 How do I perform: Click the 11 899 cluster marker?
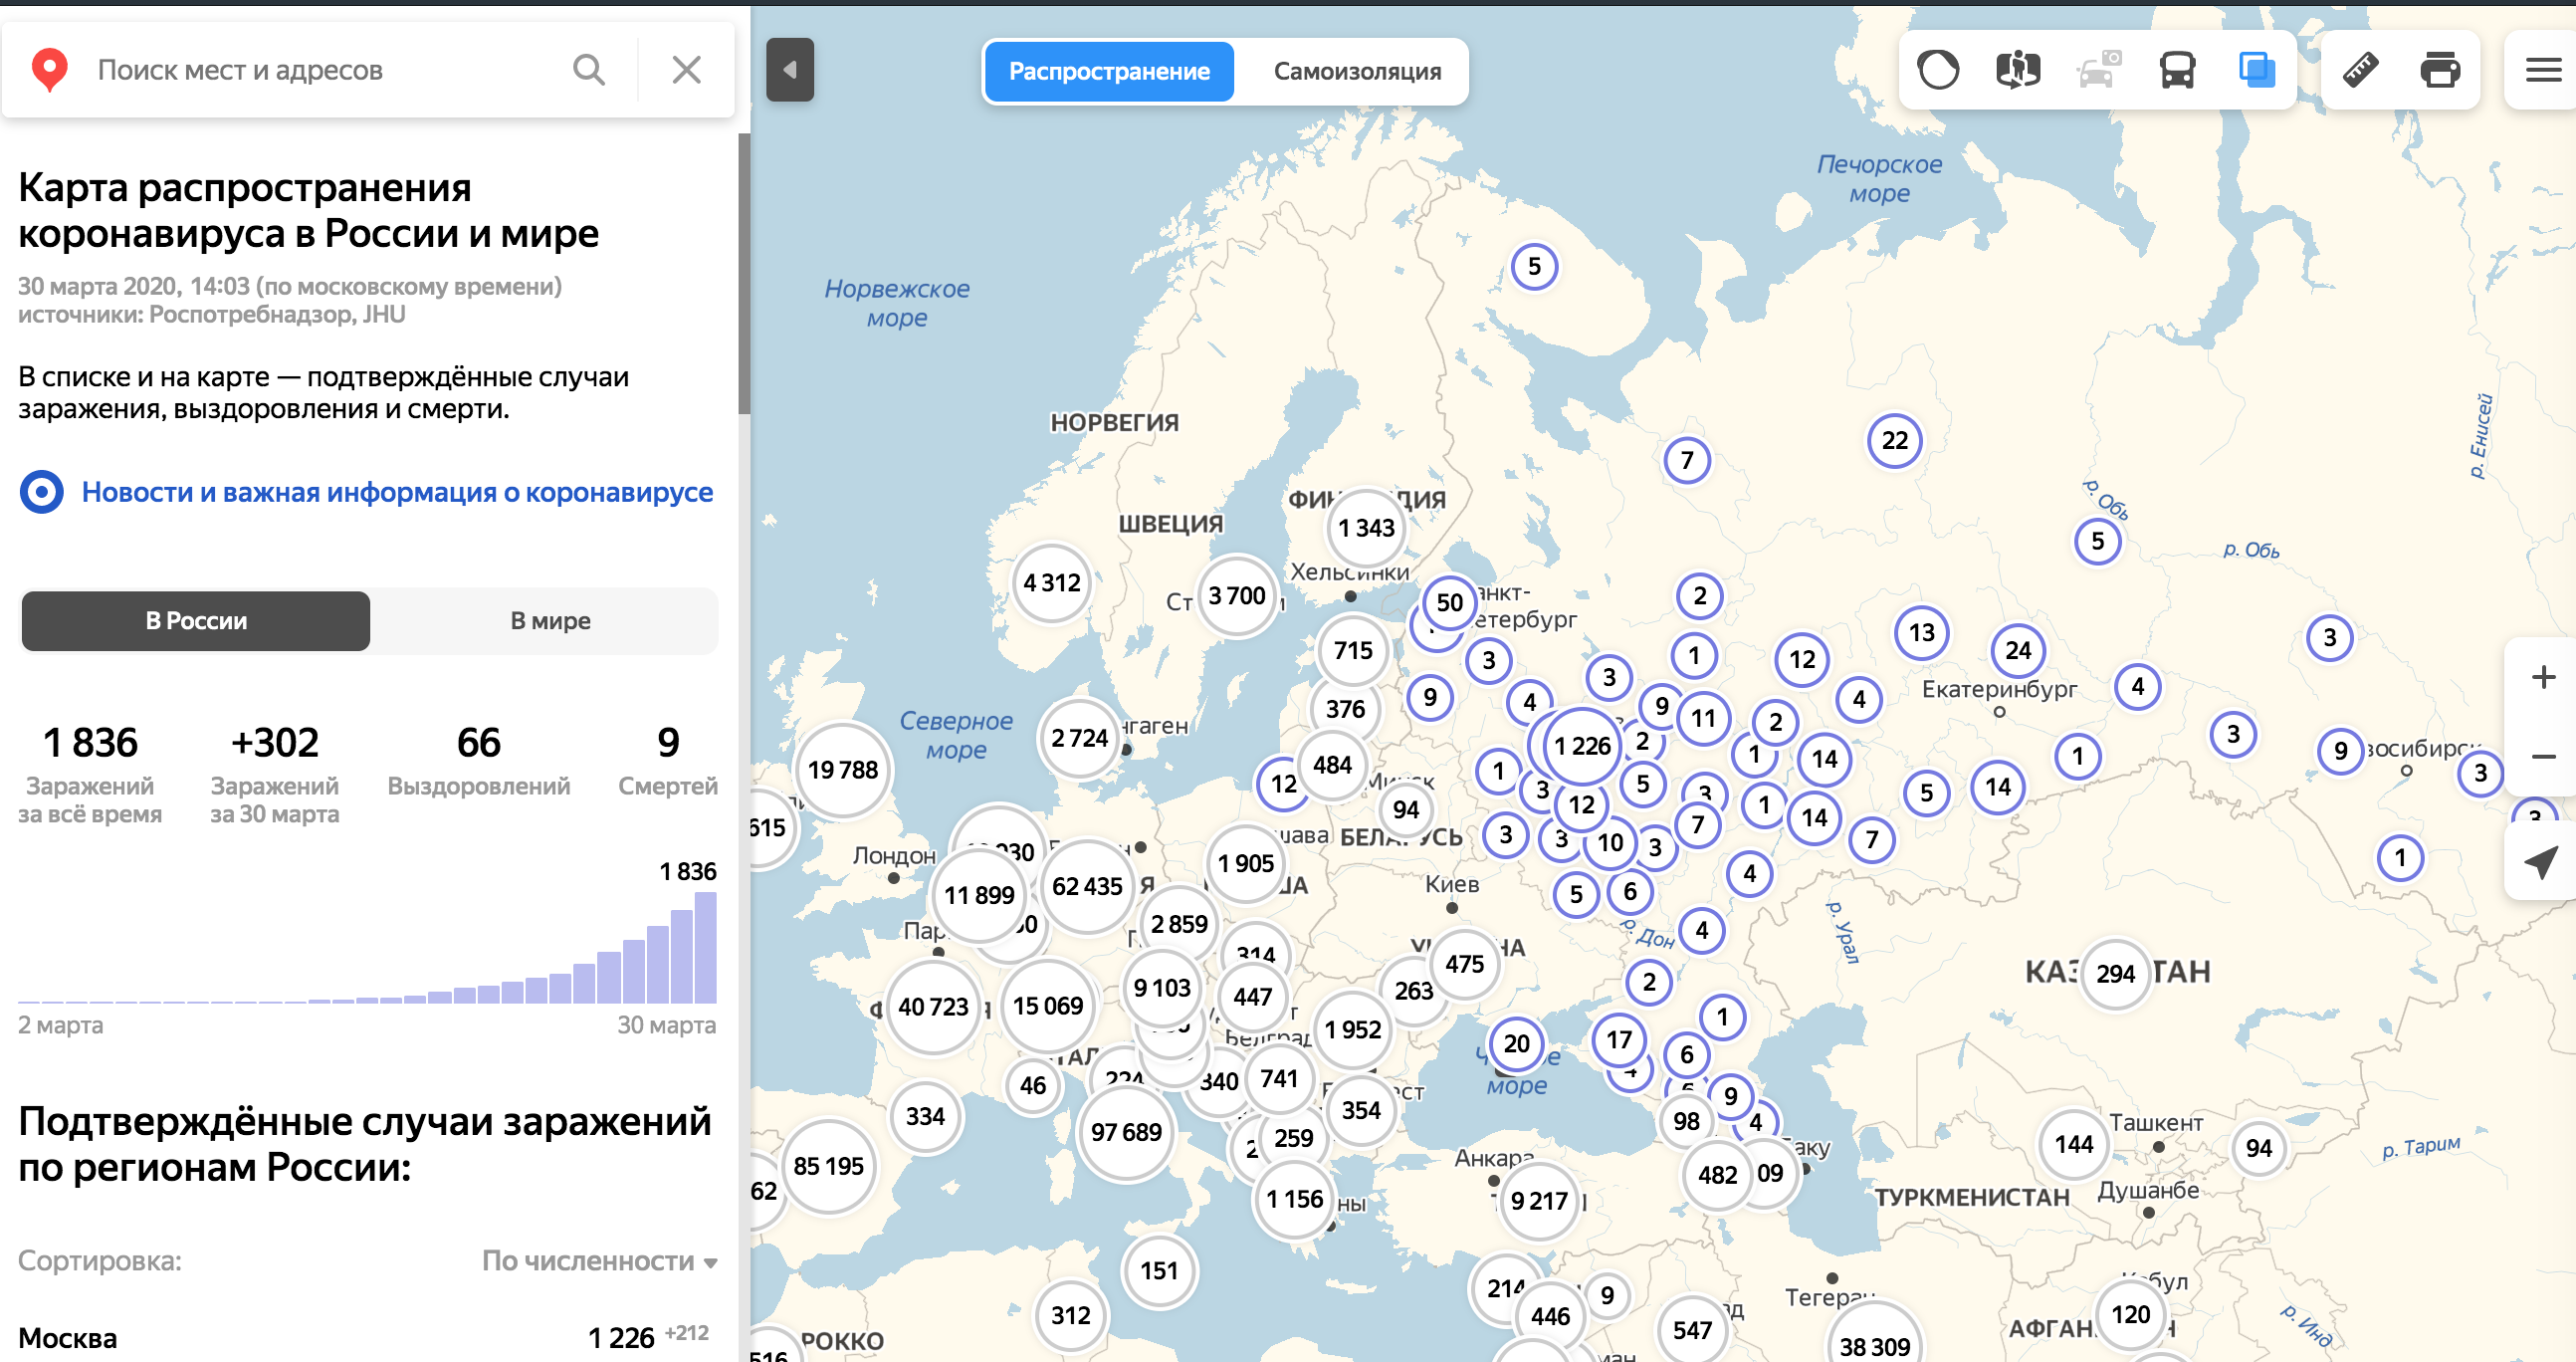pos(979,895)
